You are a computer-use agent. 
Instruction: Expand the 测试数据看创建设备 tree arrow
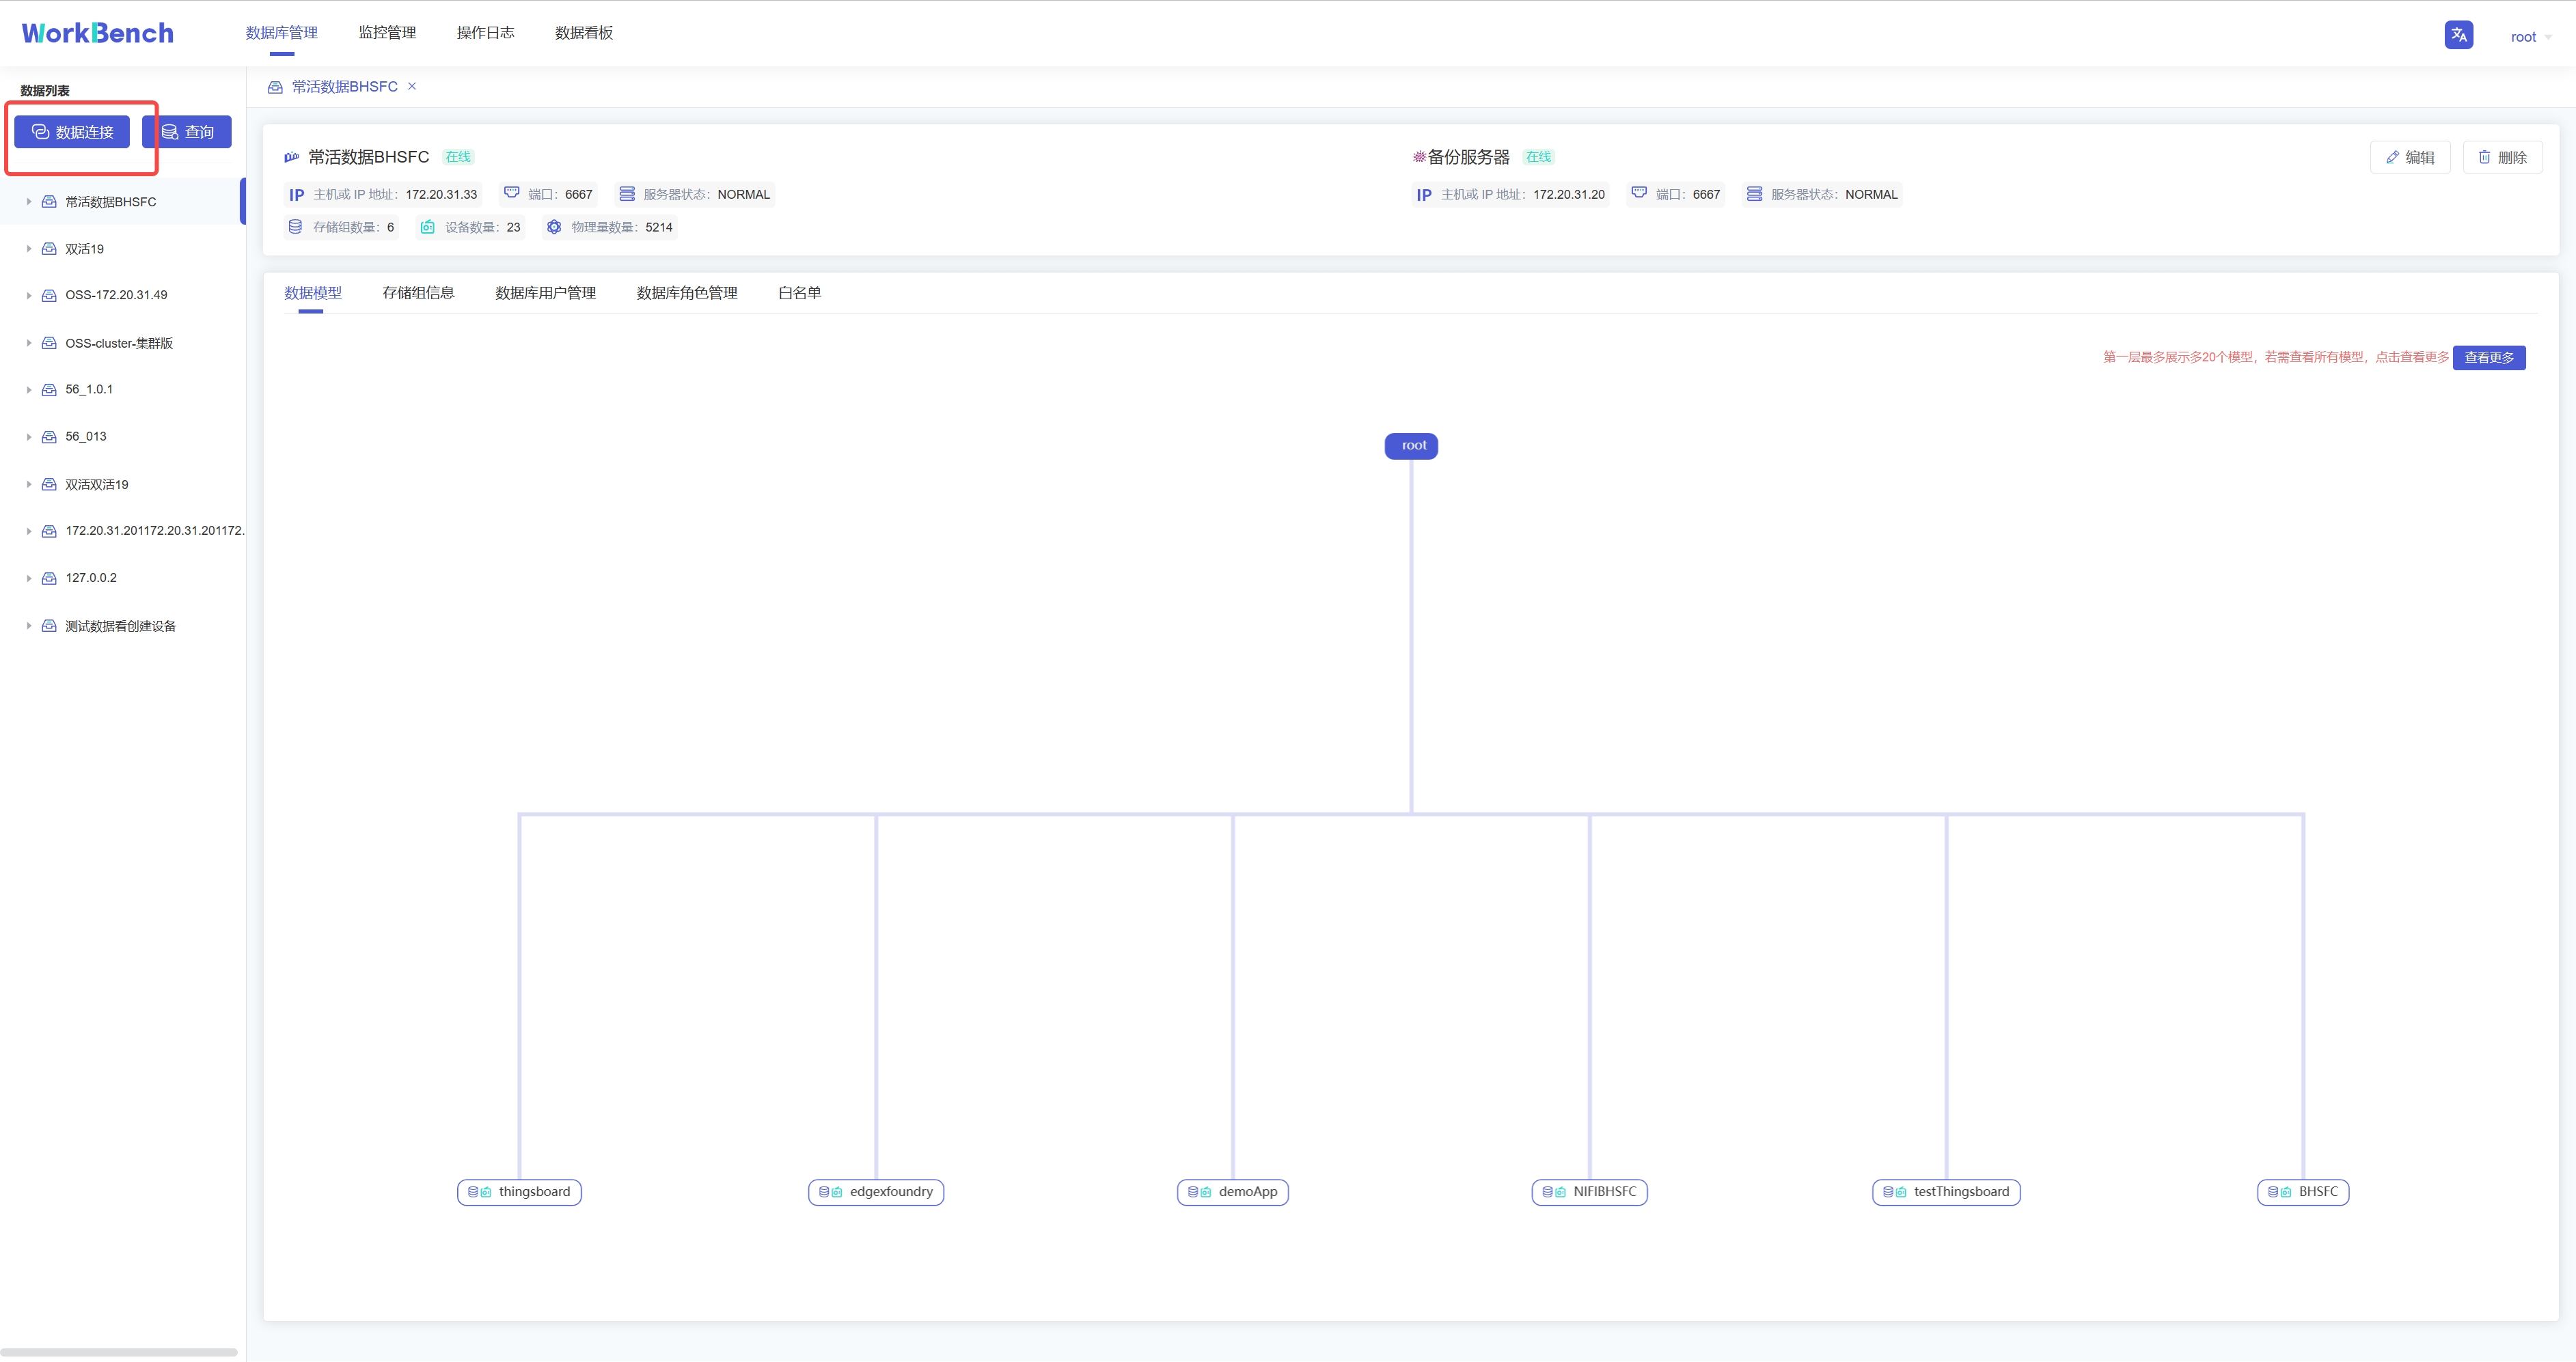29,626
